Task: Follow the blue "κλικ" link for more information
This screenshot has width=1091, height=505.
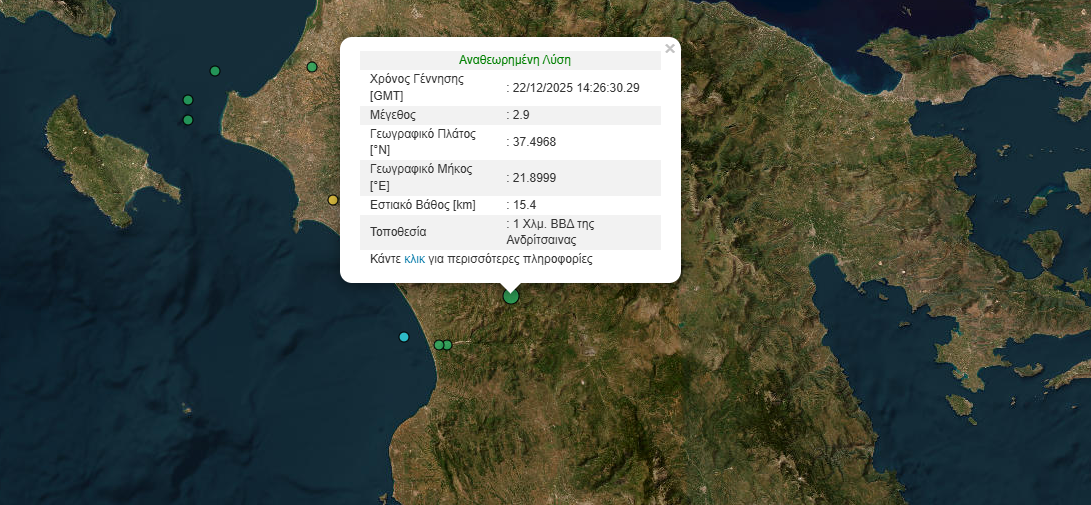Action: point(415,258)
